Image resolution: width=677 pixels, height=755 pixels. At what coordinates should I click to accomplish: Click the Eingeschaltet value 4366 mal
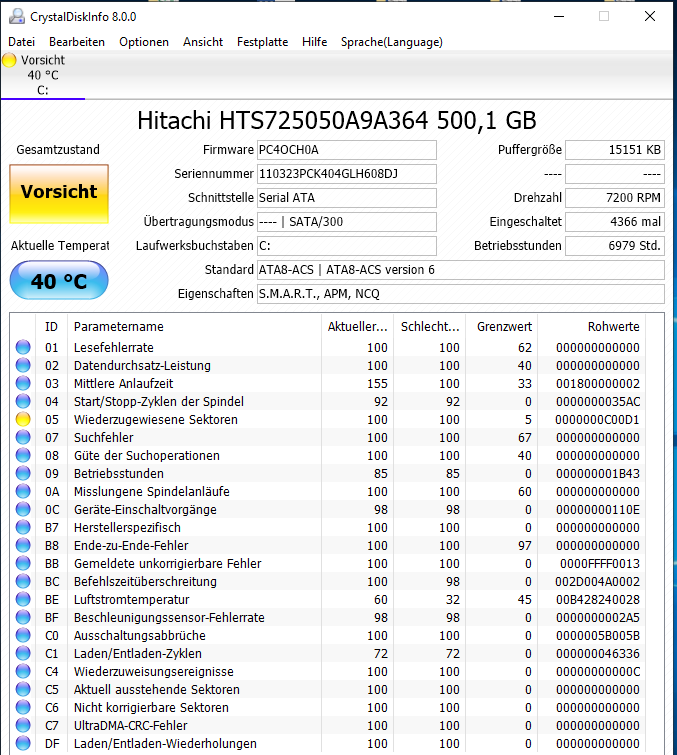[x=615, y=222]
